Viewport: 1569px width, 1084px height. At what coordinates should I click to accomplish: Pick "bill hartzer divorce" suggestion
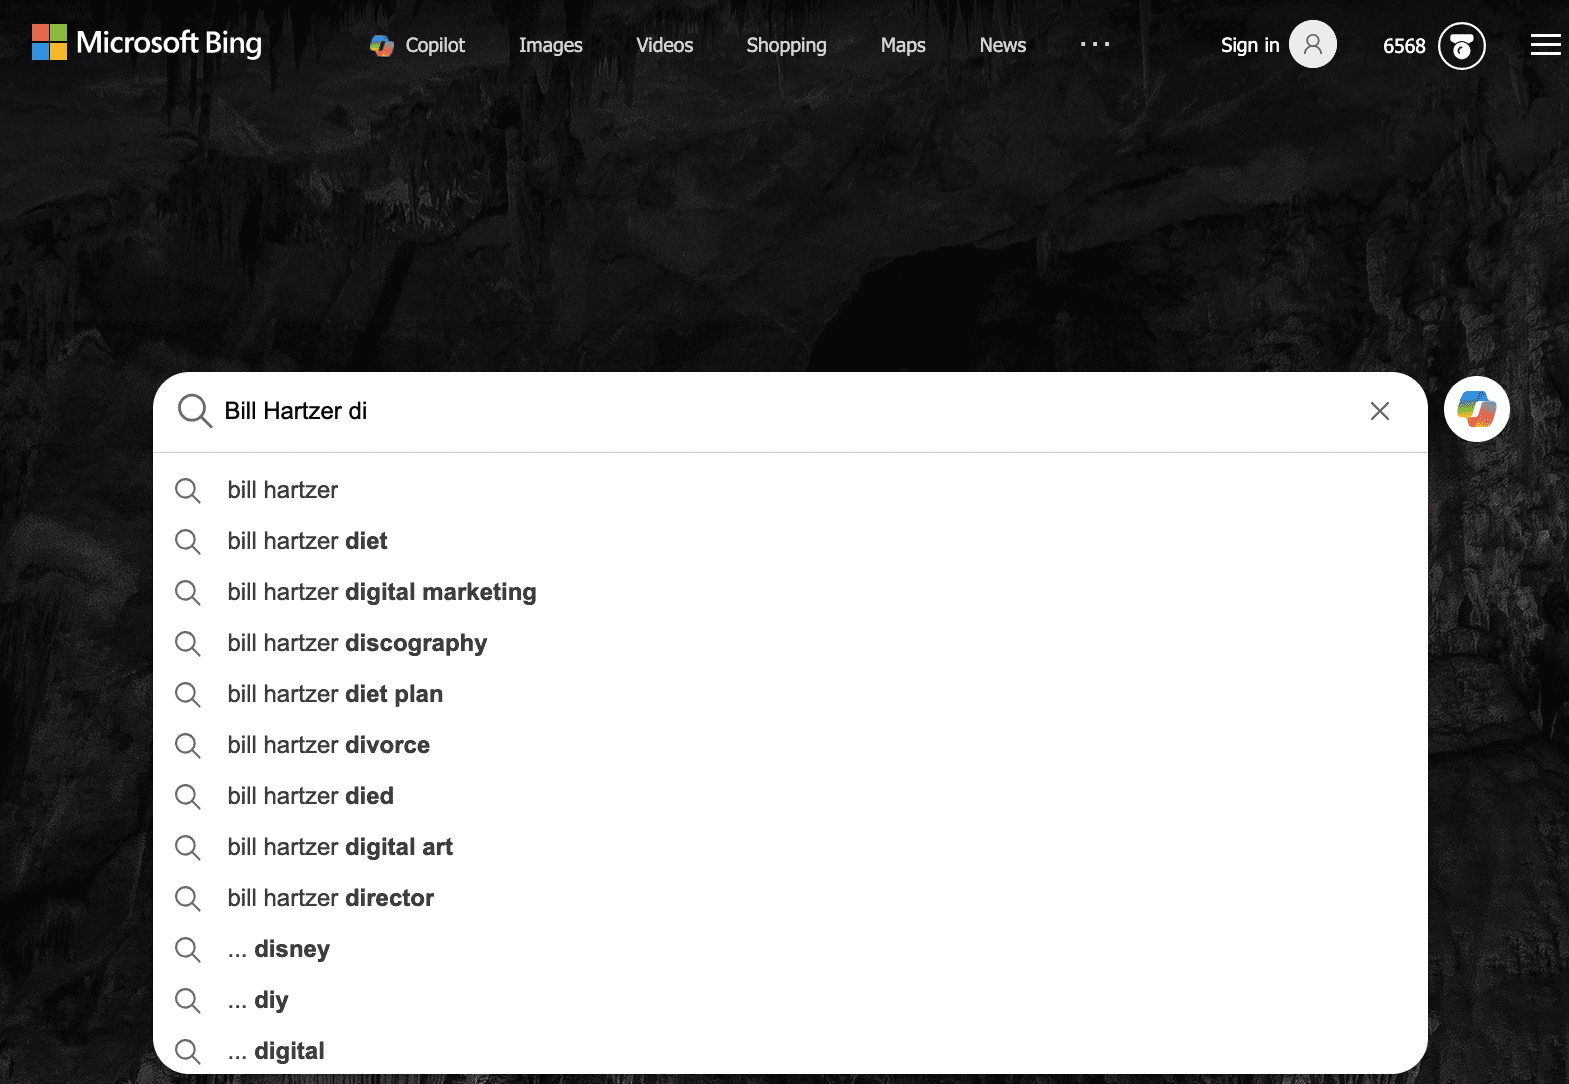(790, 745)
